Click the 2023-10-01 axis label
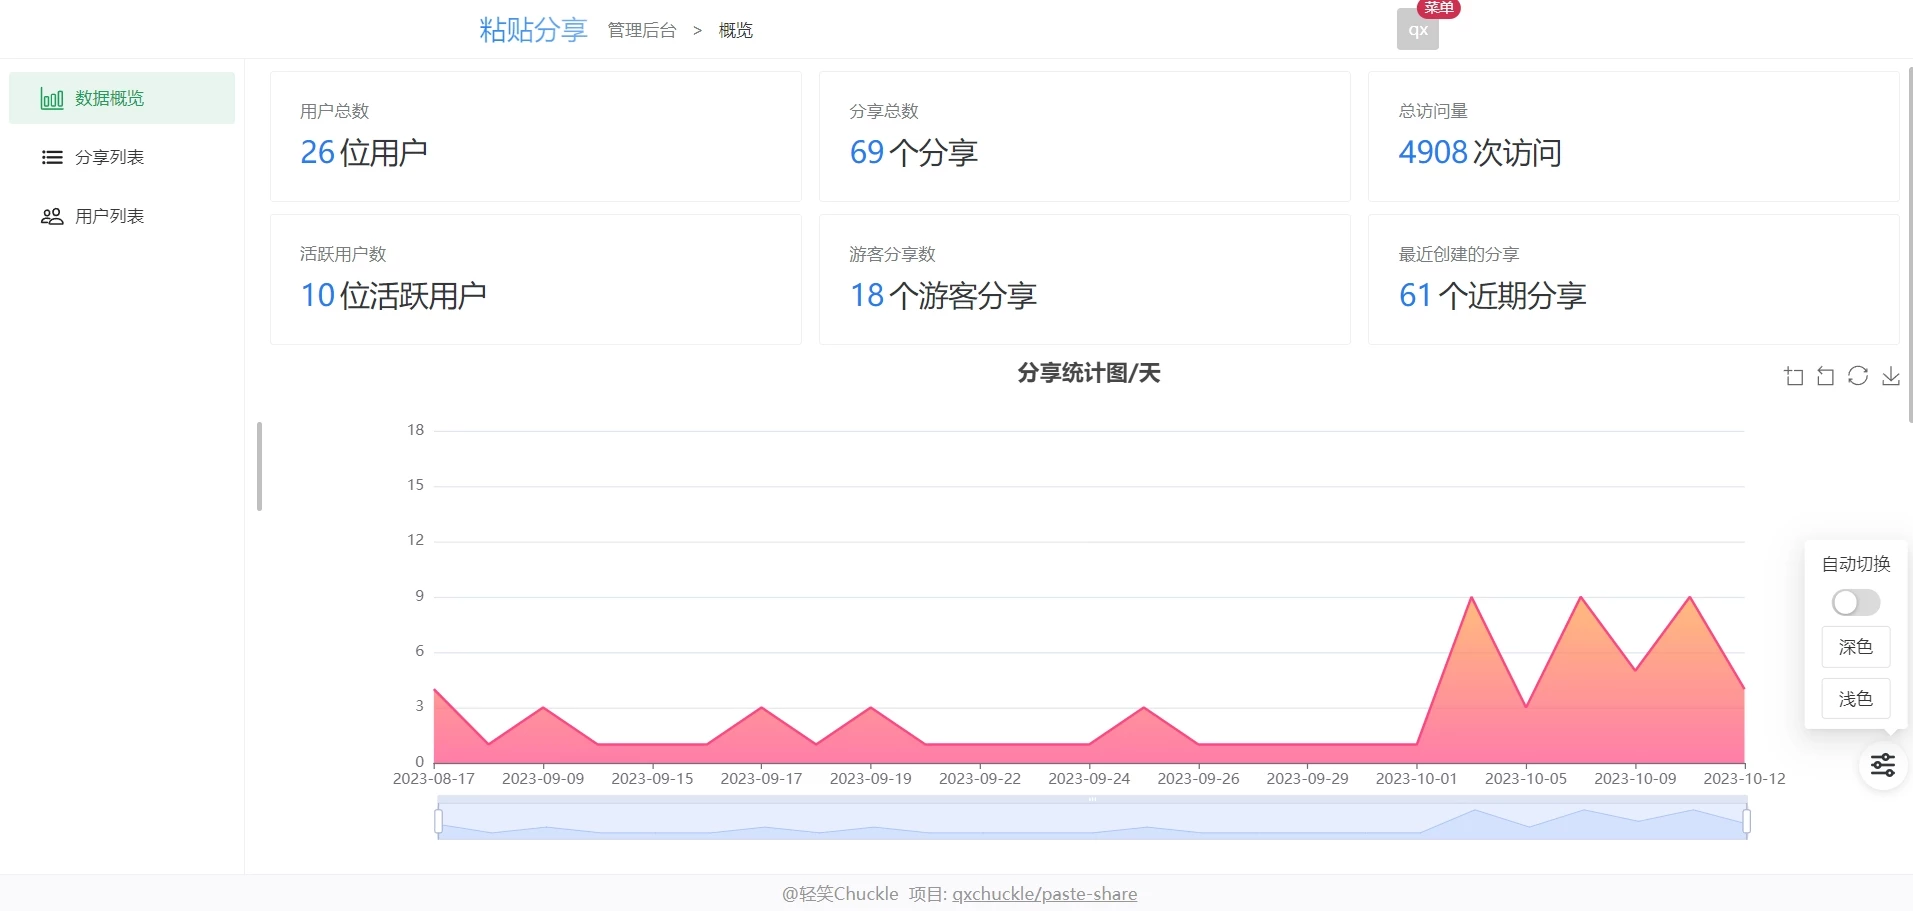1913x911 pixels. [1416, 778]
